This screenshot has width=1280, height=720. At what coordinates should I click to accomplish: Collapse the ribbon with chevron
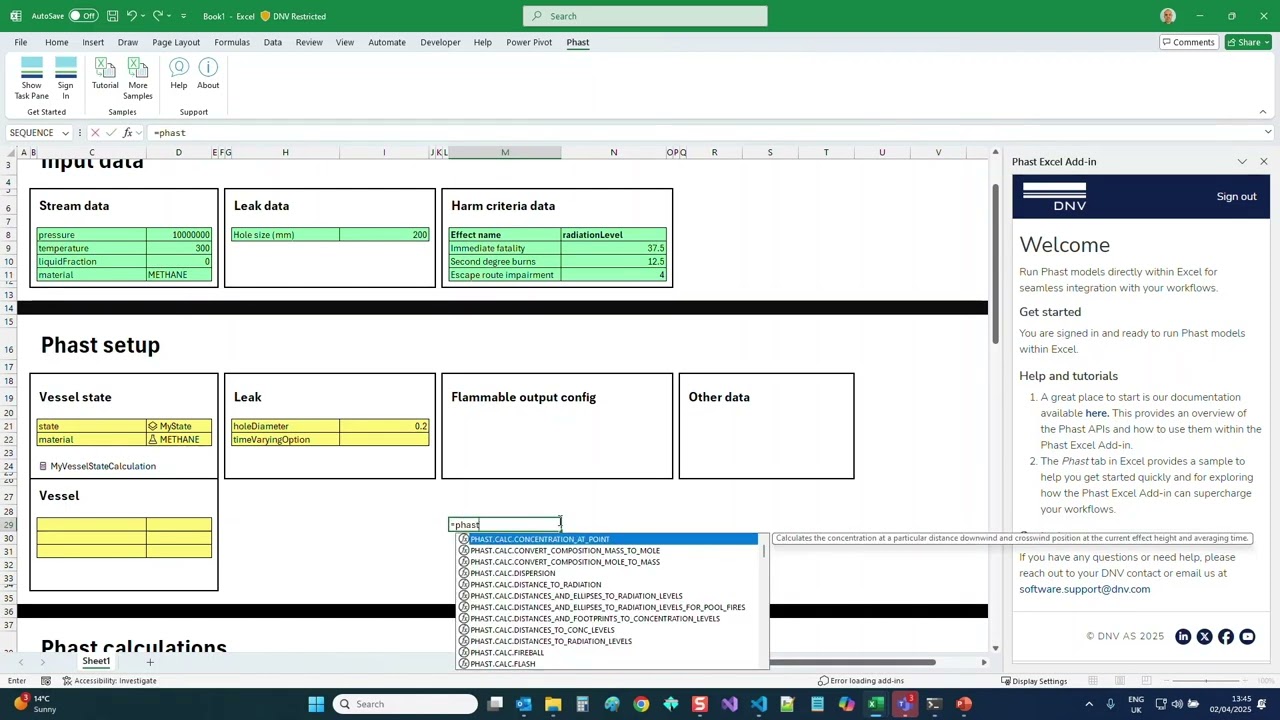[1263, 112]
